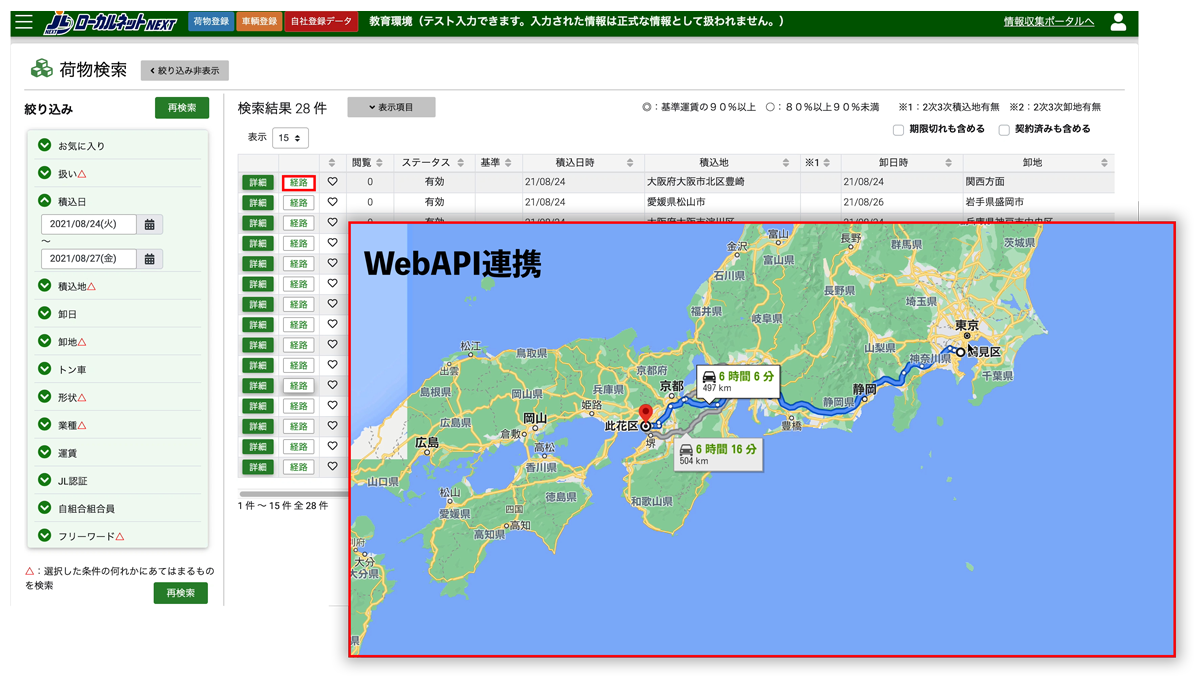Include expired items via 期限切れも含める checkbox
Image resolution: width=1200 pixels, height=686 pixels.
[898, 130]
